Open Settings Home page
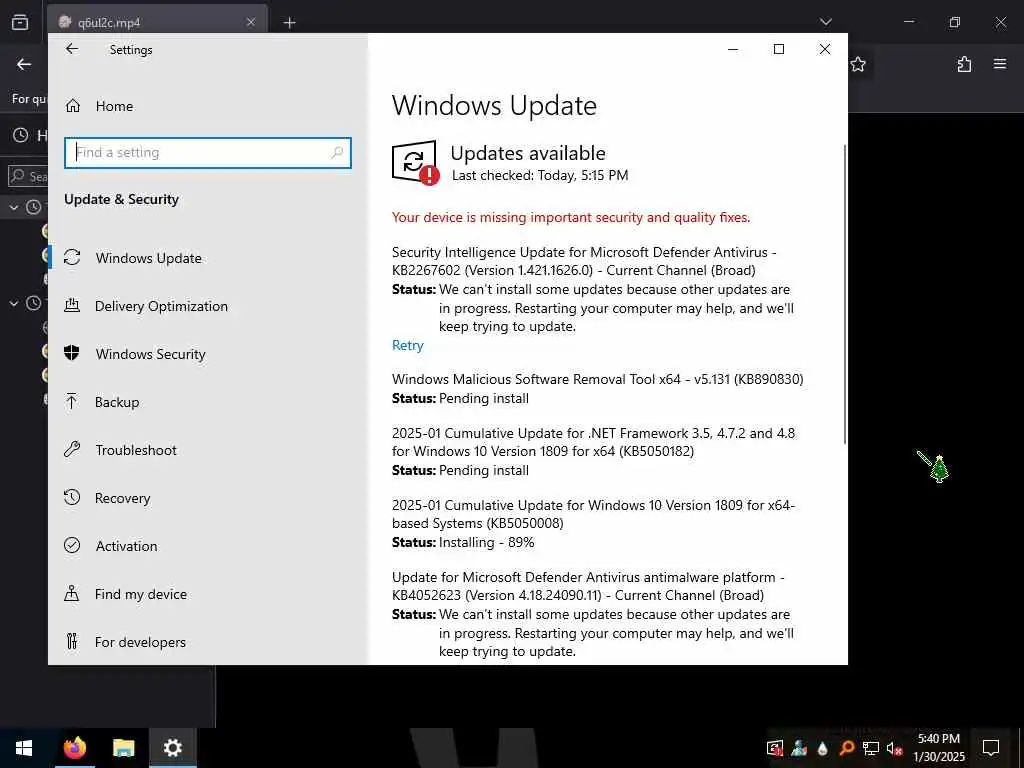Viewport: 1024px width, 768px height. pyautogui.click(x=99, y=106)
